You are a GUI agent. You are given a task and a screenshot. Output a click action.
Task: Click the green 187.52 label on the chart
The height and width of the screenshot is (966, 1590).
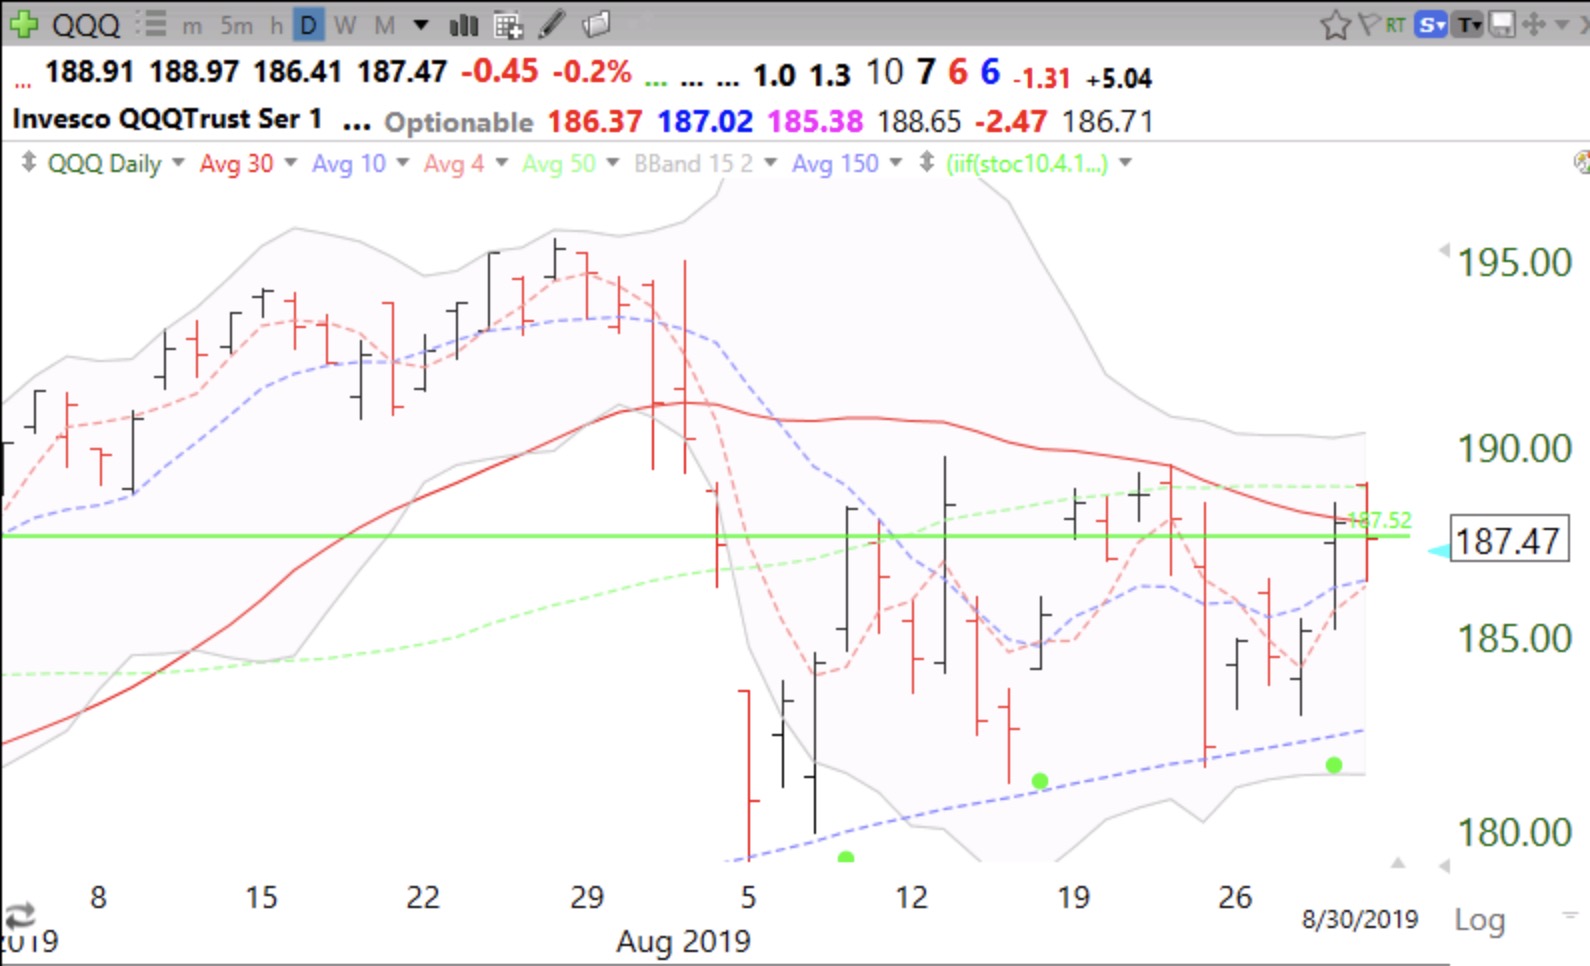coord(1380,520)
